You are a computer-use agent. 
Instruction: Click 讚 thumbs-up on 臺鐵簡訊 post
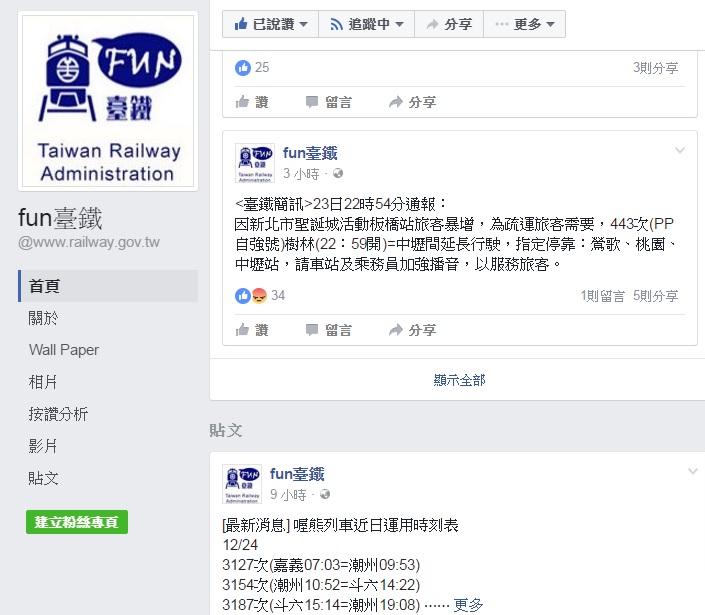(x=252, y=330)
